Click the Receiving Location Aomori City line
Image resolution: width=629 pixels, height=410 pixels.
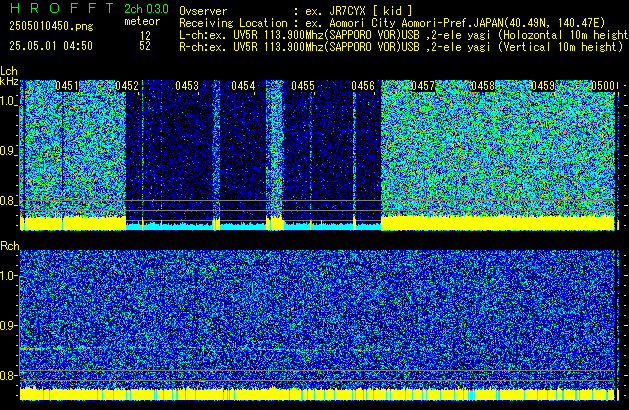392,23
